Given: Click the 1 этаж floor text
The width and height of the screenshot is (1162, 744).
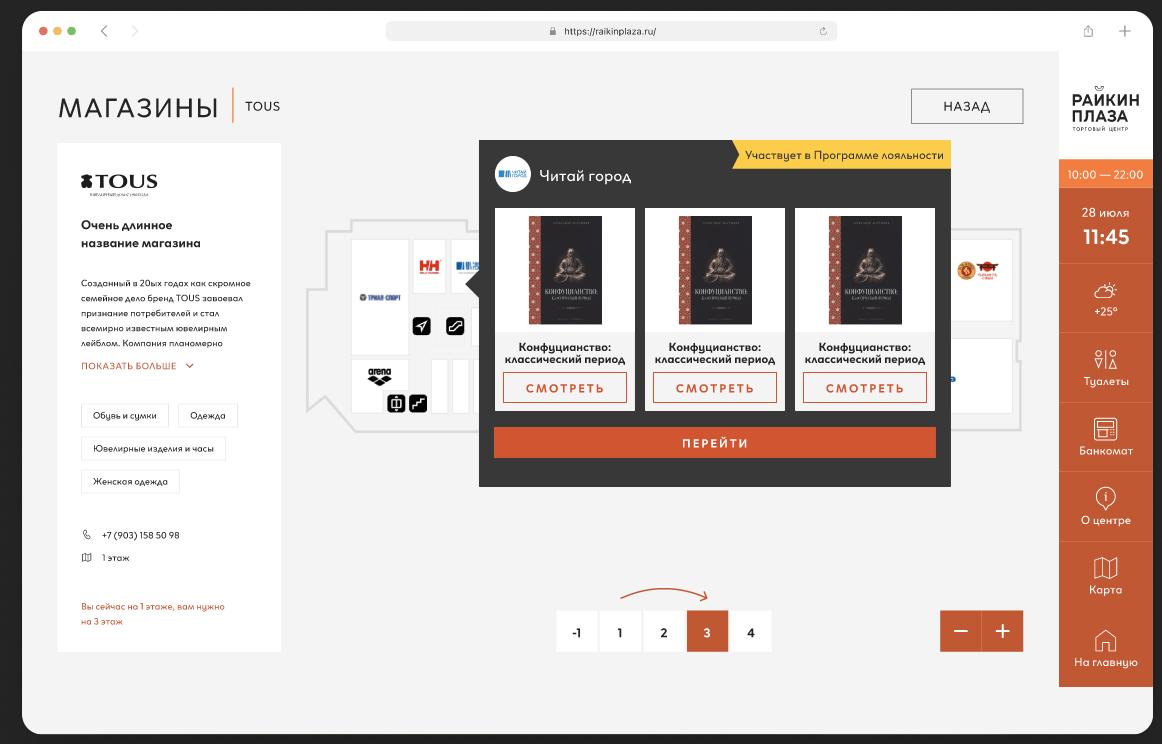Looking at the screenshot, I should coord(116,557).
